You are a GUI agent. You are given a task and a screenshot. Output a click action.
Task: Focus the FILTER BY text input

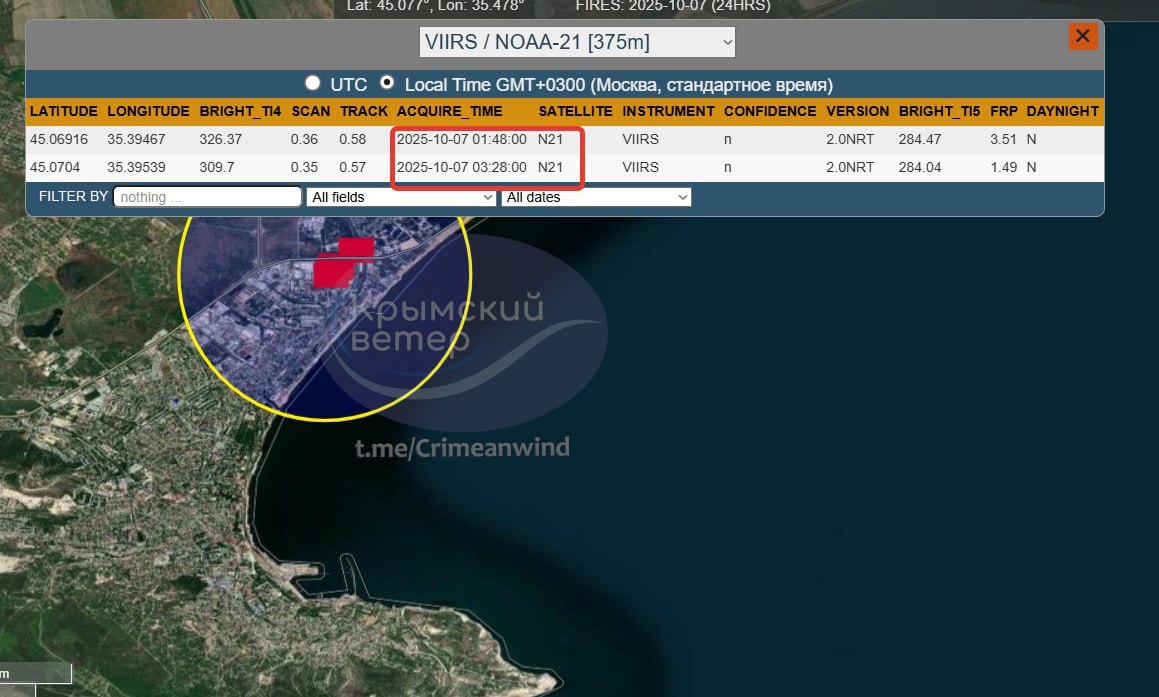click(207, 197)
